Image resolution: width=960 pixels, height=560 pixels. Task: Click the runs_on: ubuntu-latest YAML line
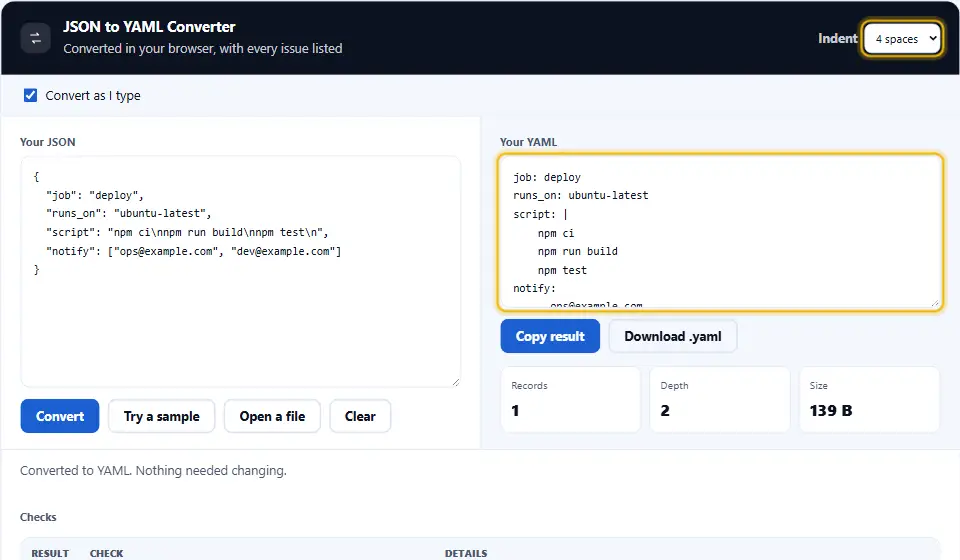[580, 195]
